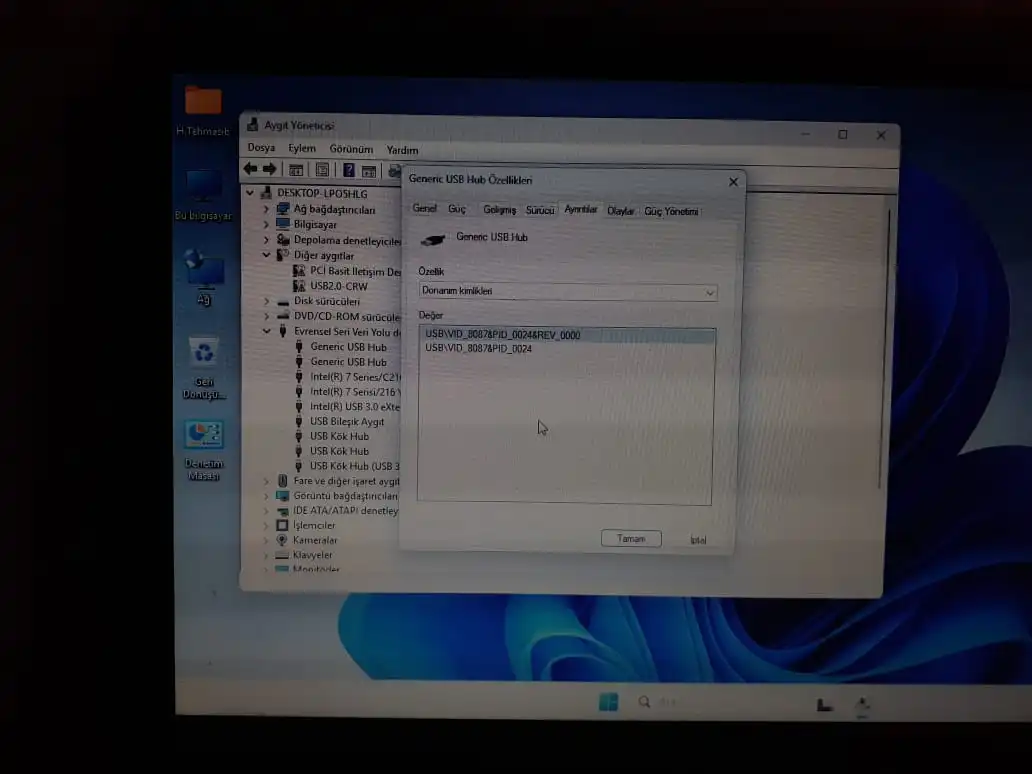The width and height of the screenshot is (1032, 774).
Task: Select USB Kök Hub (USB 3 entry
Action: (354, 466)
